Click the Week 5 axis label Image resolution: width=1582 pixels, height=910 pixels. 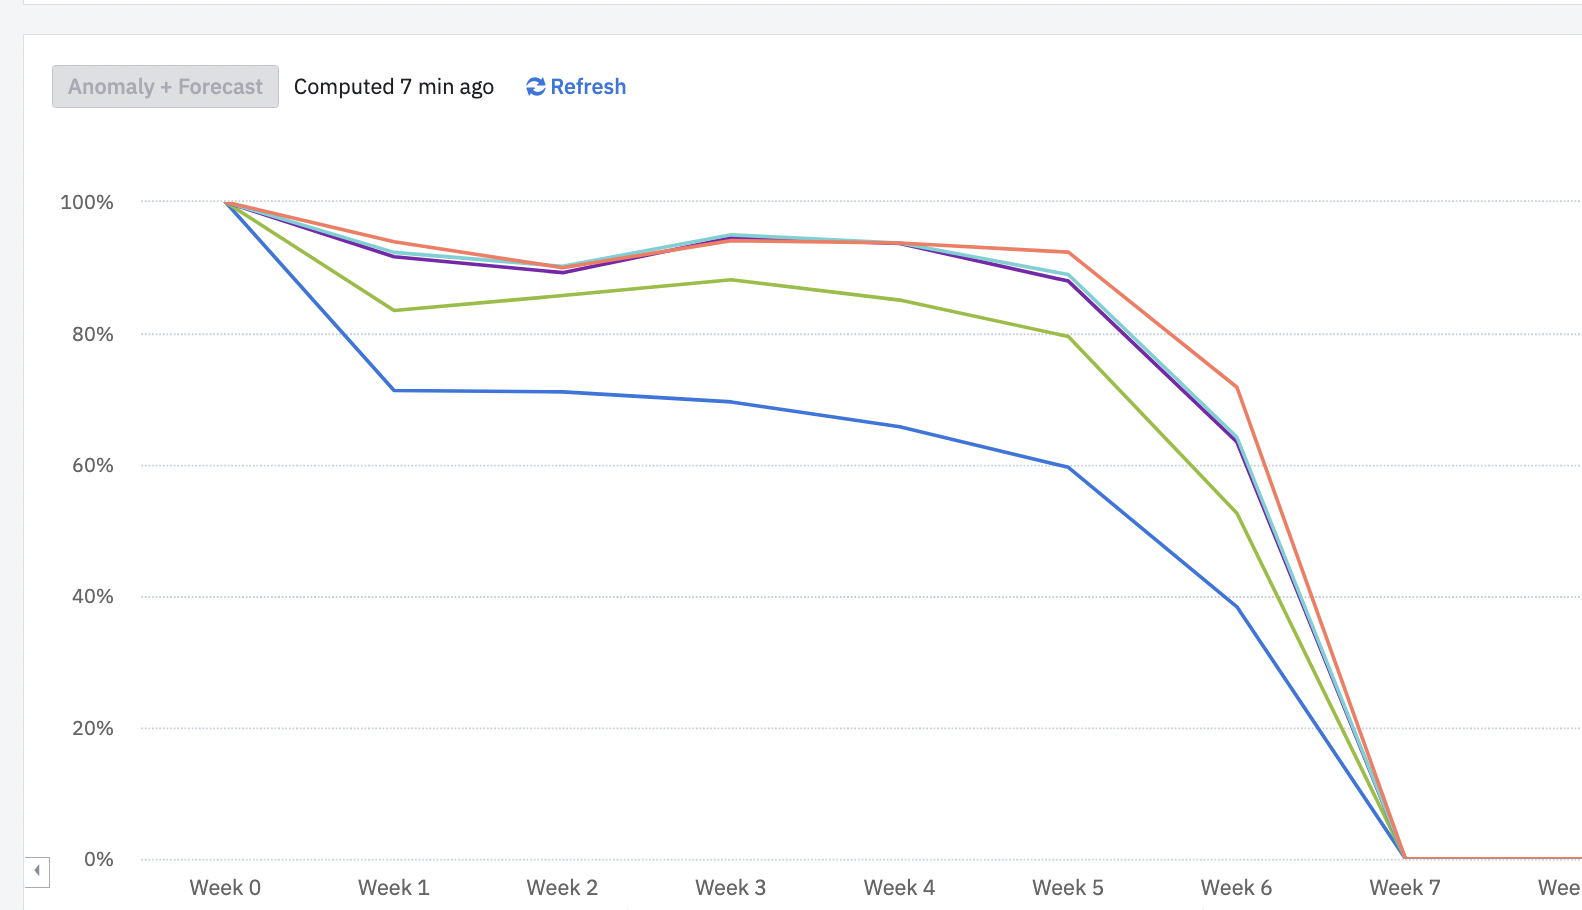pos(1068,888)
